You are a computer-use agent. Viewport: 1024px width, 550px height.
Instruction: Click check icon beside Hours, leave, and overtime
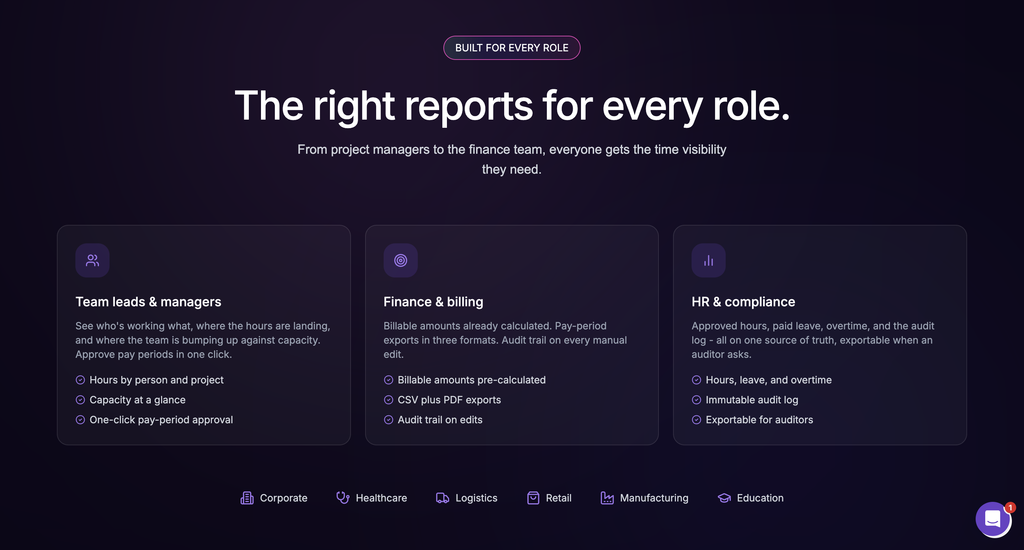[697, 380]
